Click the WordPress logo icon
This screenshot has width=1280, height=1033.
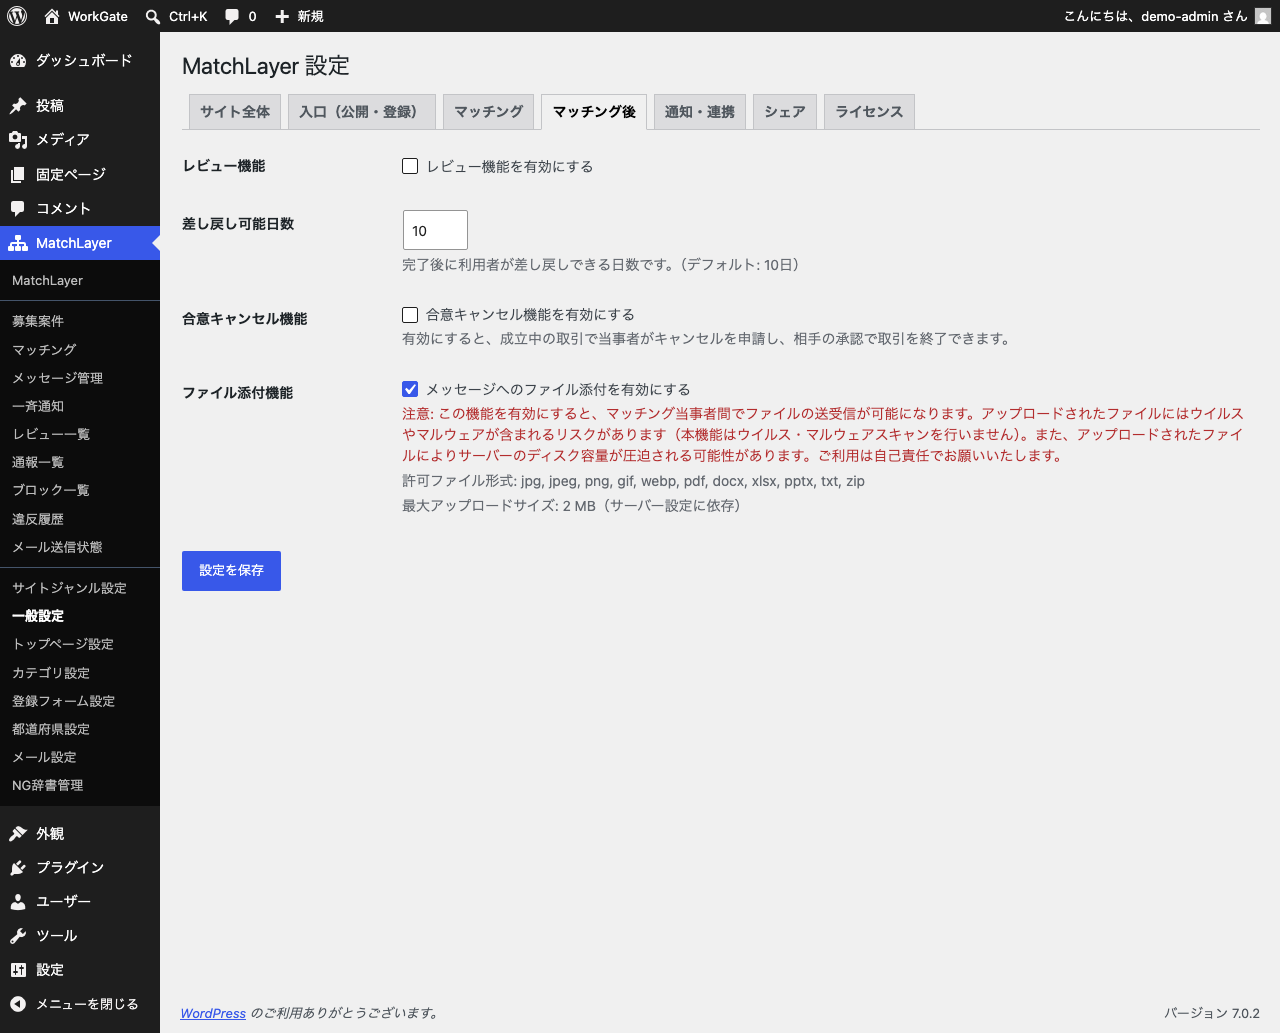pyautogui.click(x=17, y=16)
